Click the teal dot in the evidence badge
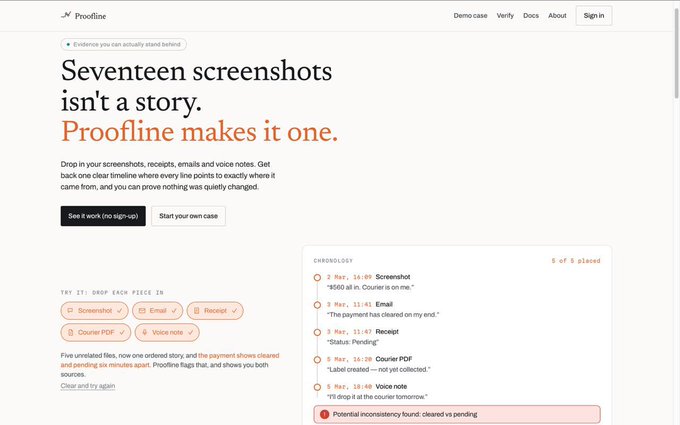This screenshot has height=425, width=680. (x=68, y=44)
